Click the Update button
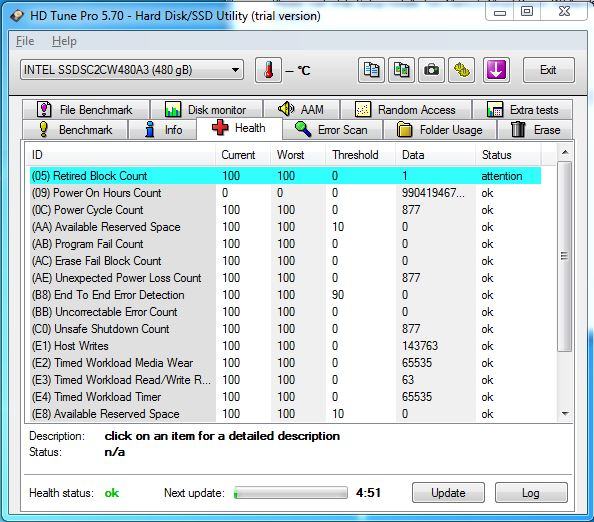 coord(448,493)
